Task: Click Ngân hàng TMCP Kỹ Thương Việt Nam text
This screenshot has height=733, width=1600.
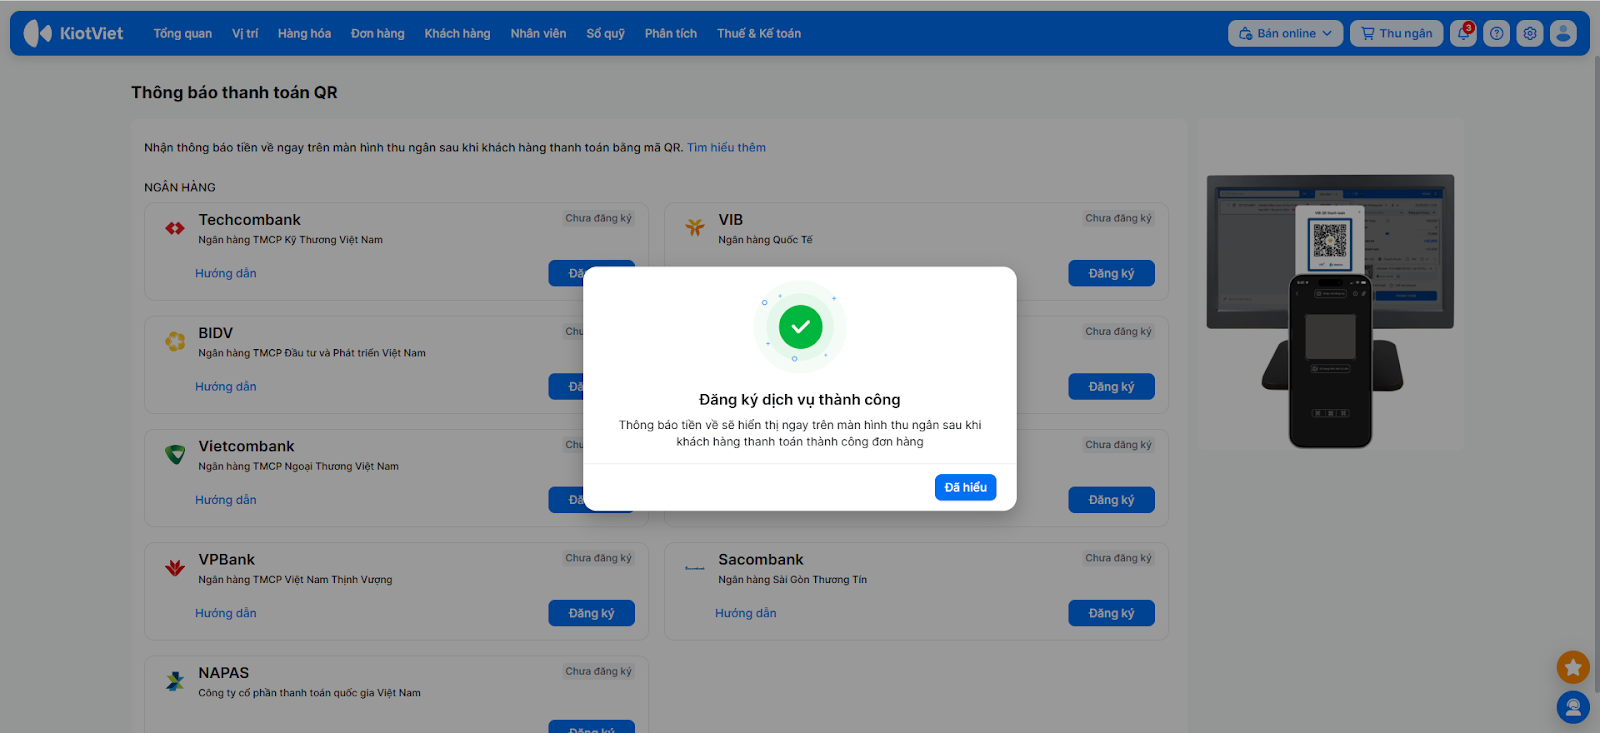Action: tap(290, 240)
